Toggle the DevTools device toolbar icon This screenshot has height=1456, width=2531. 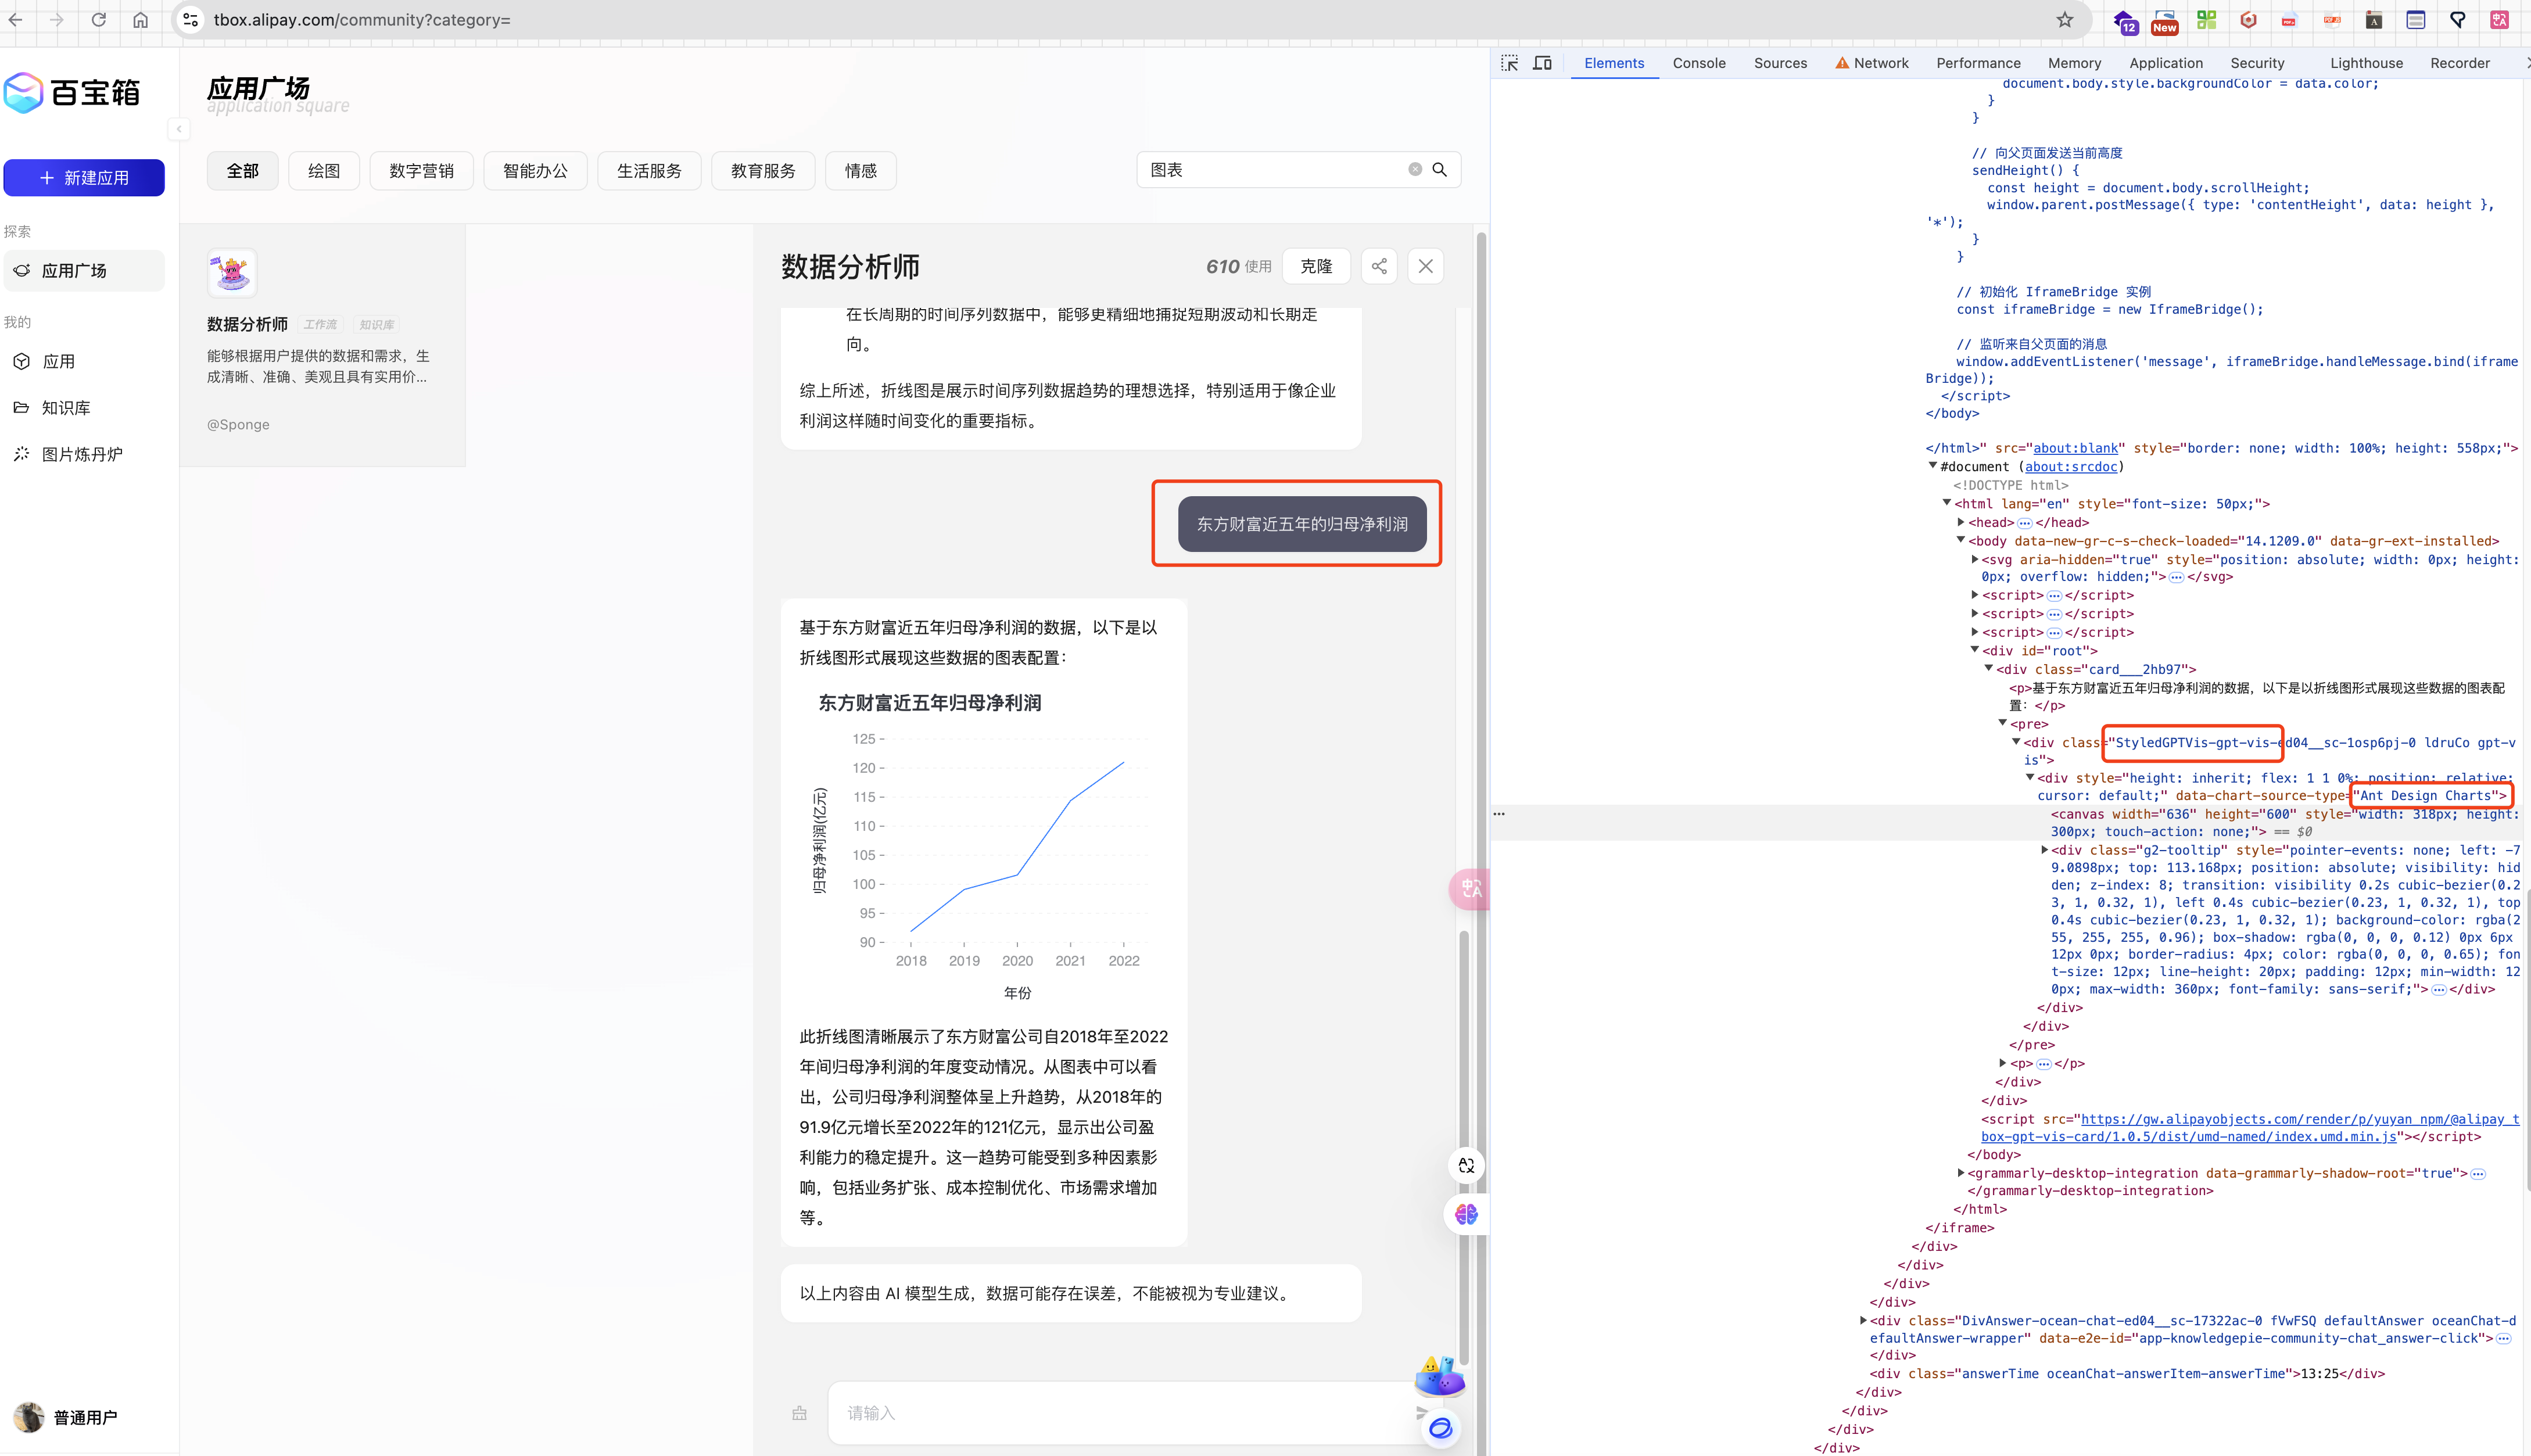click(1542, 63)
